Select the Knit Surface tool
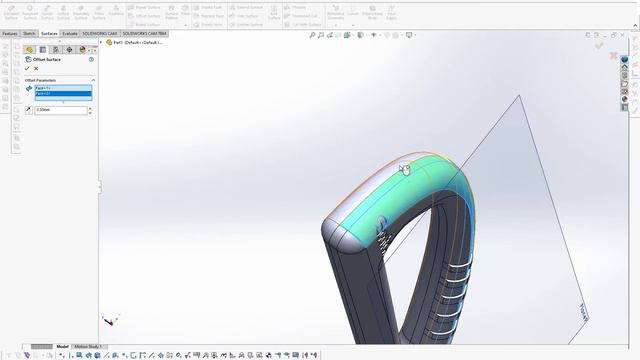640x360 pixels. [x=274, y=13]
